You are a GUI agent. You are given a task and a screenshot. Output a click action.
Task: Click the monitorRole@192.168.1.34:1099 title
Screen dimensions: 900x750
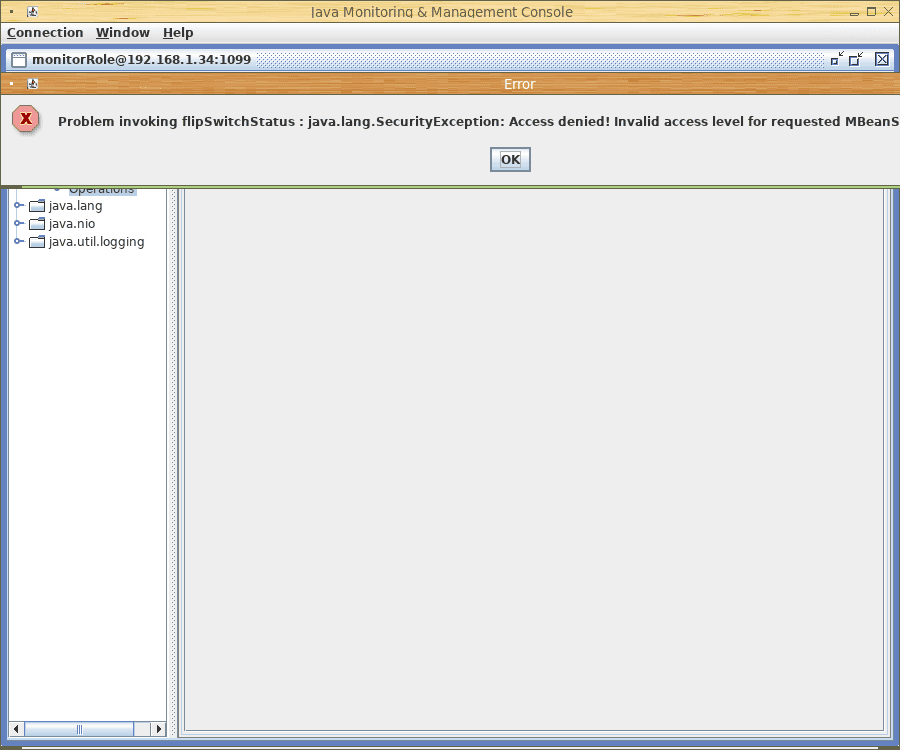(142, 60)
